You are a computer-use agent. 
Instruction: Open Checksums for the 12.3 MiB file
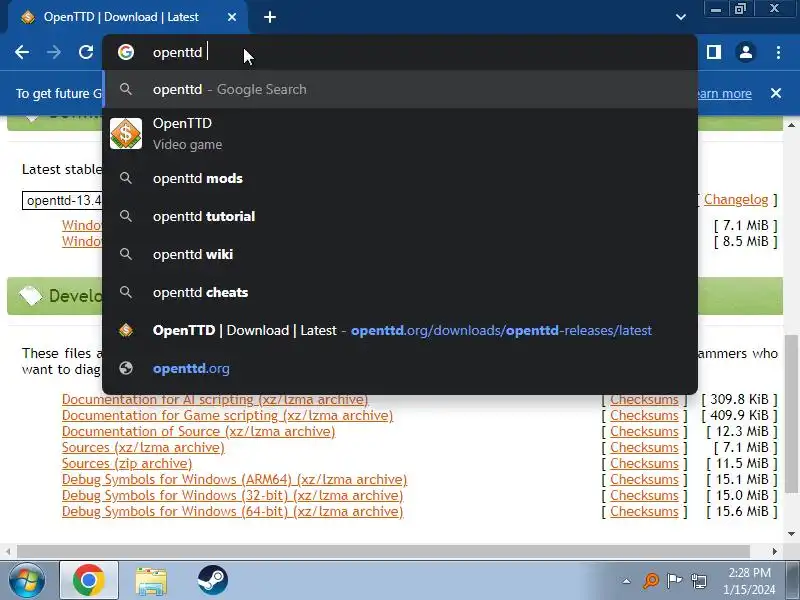click(644, 432)
